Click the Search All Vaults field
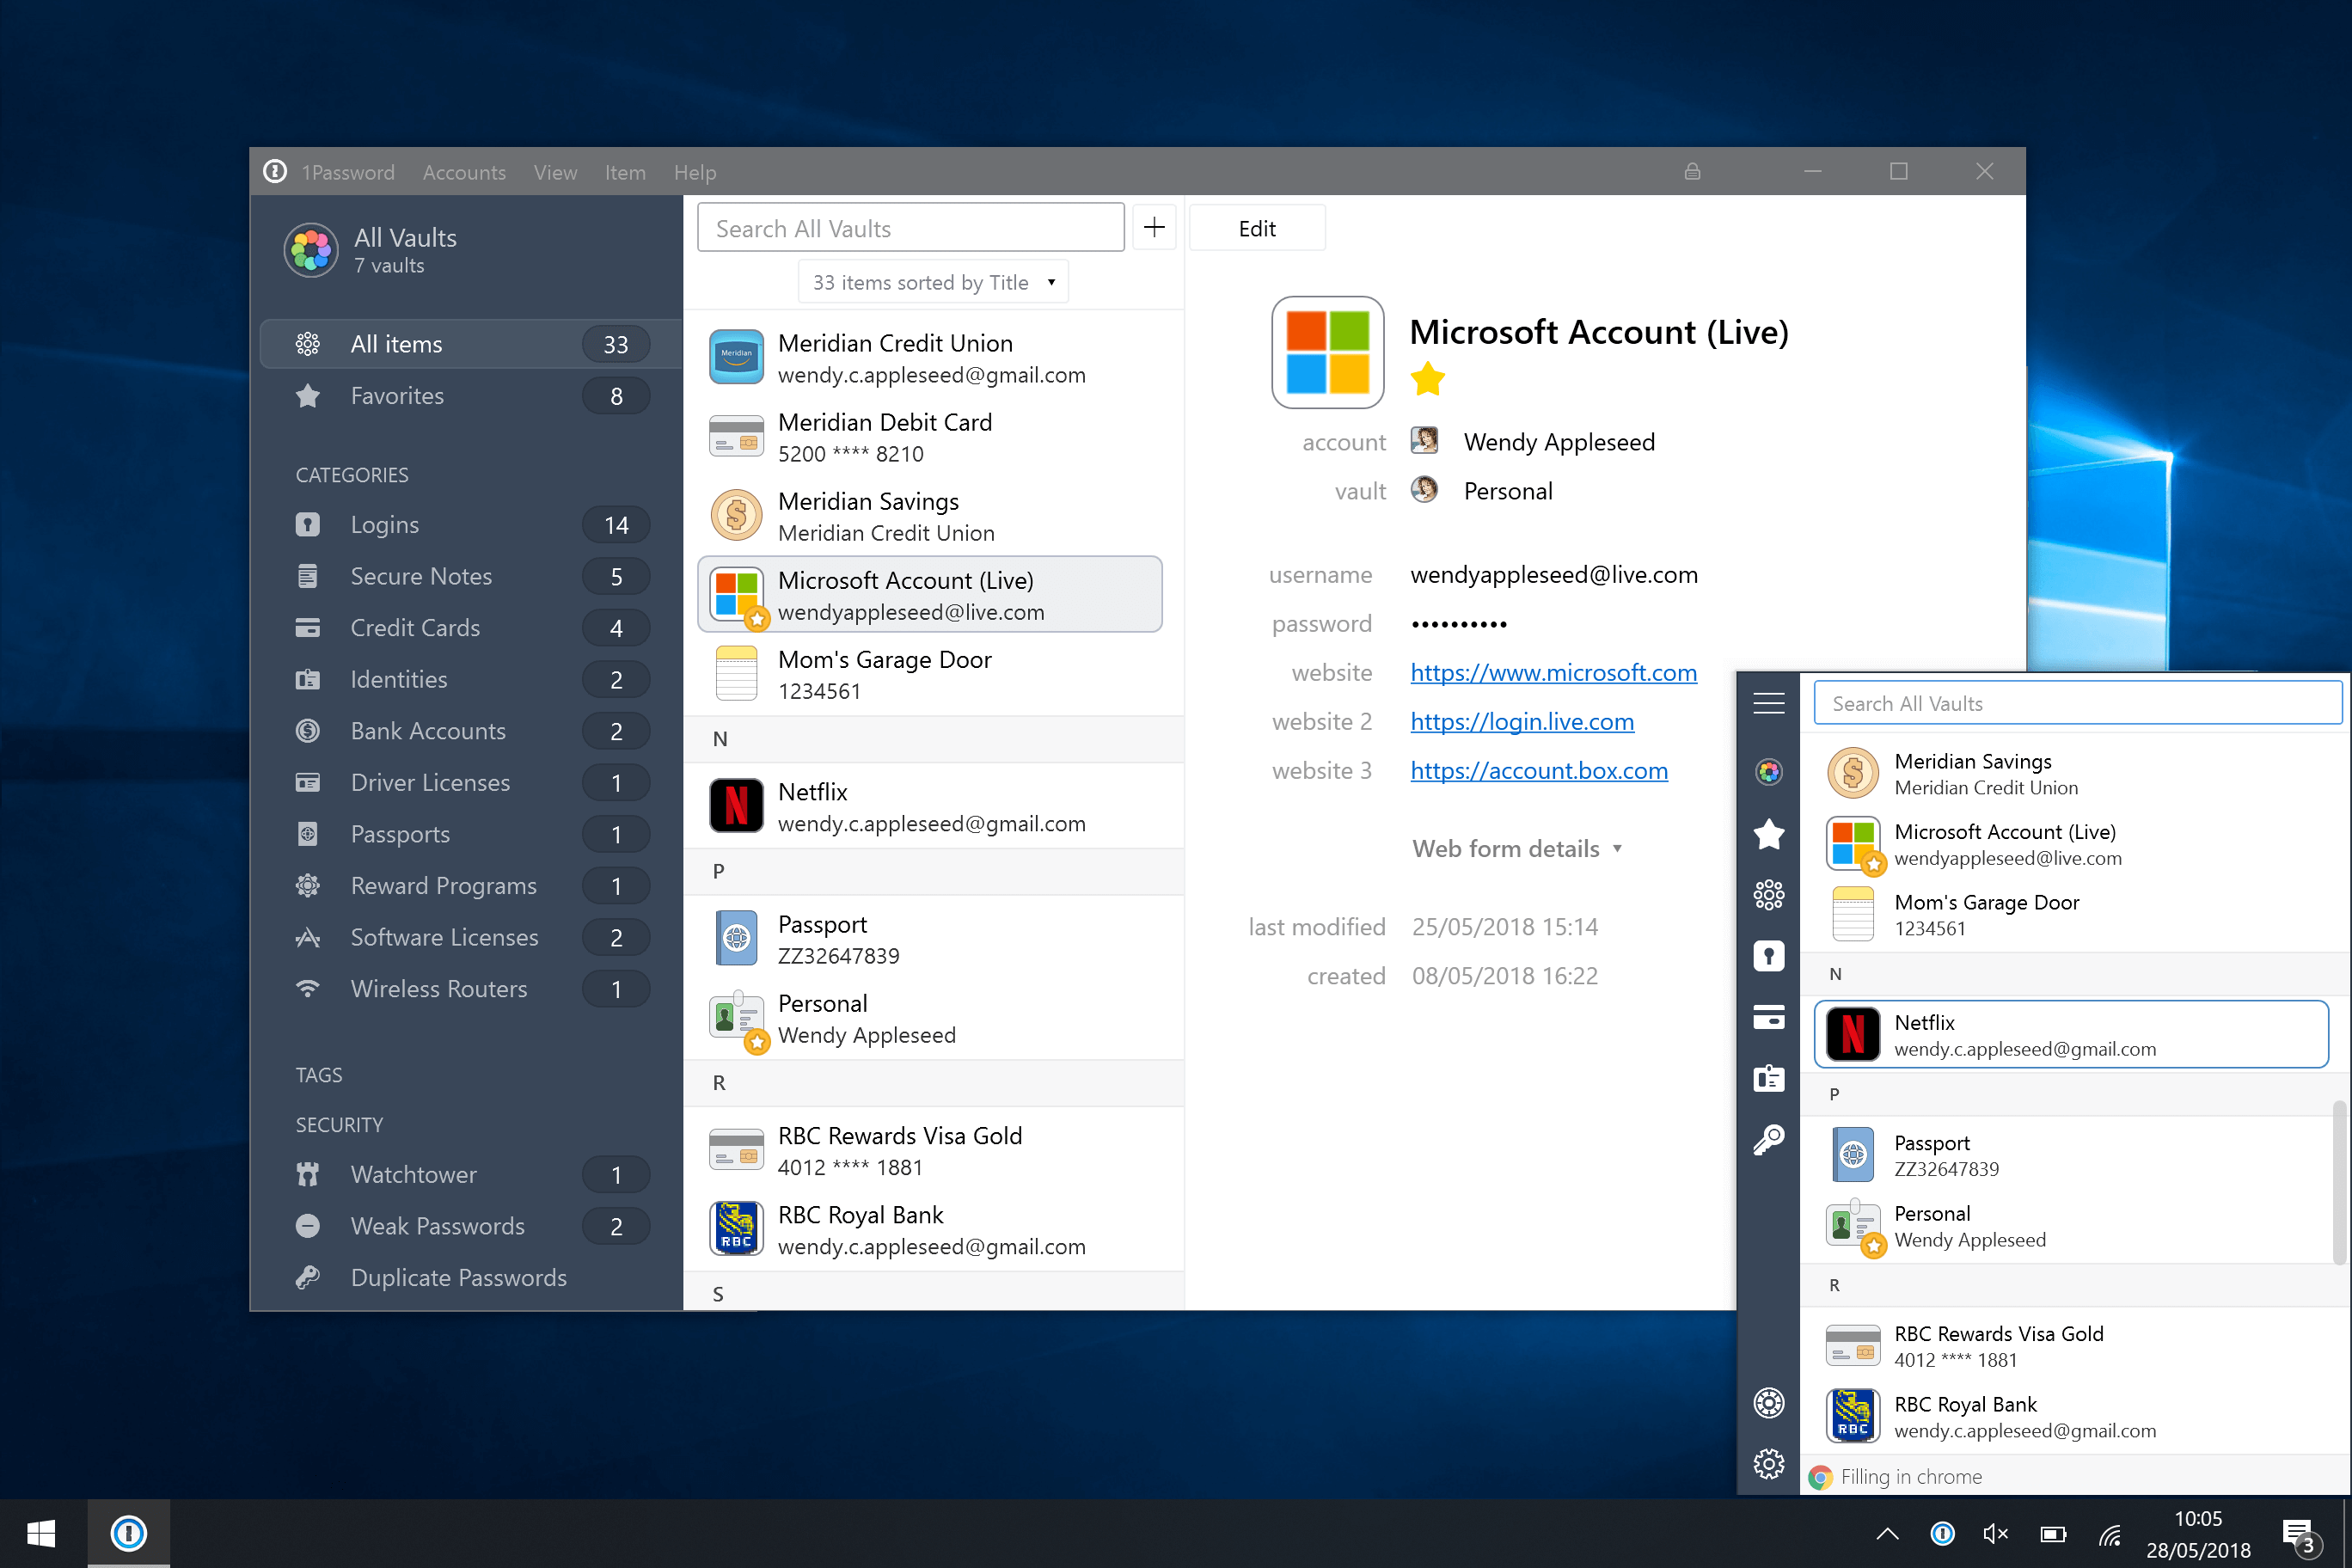2352x1568 pixels. pos(909,227)
